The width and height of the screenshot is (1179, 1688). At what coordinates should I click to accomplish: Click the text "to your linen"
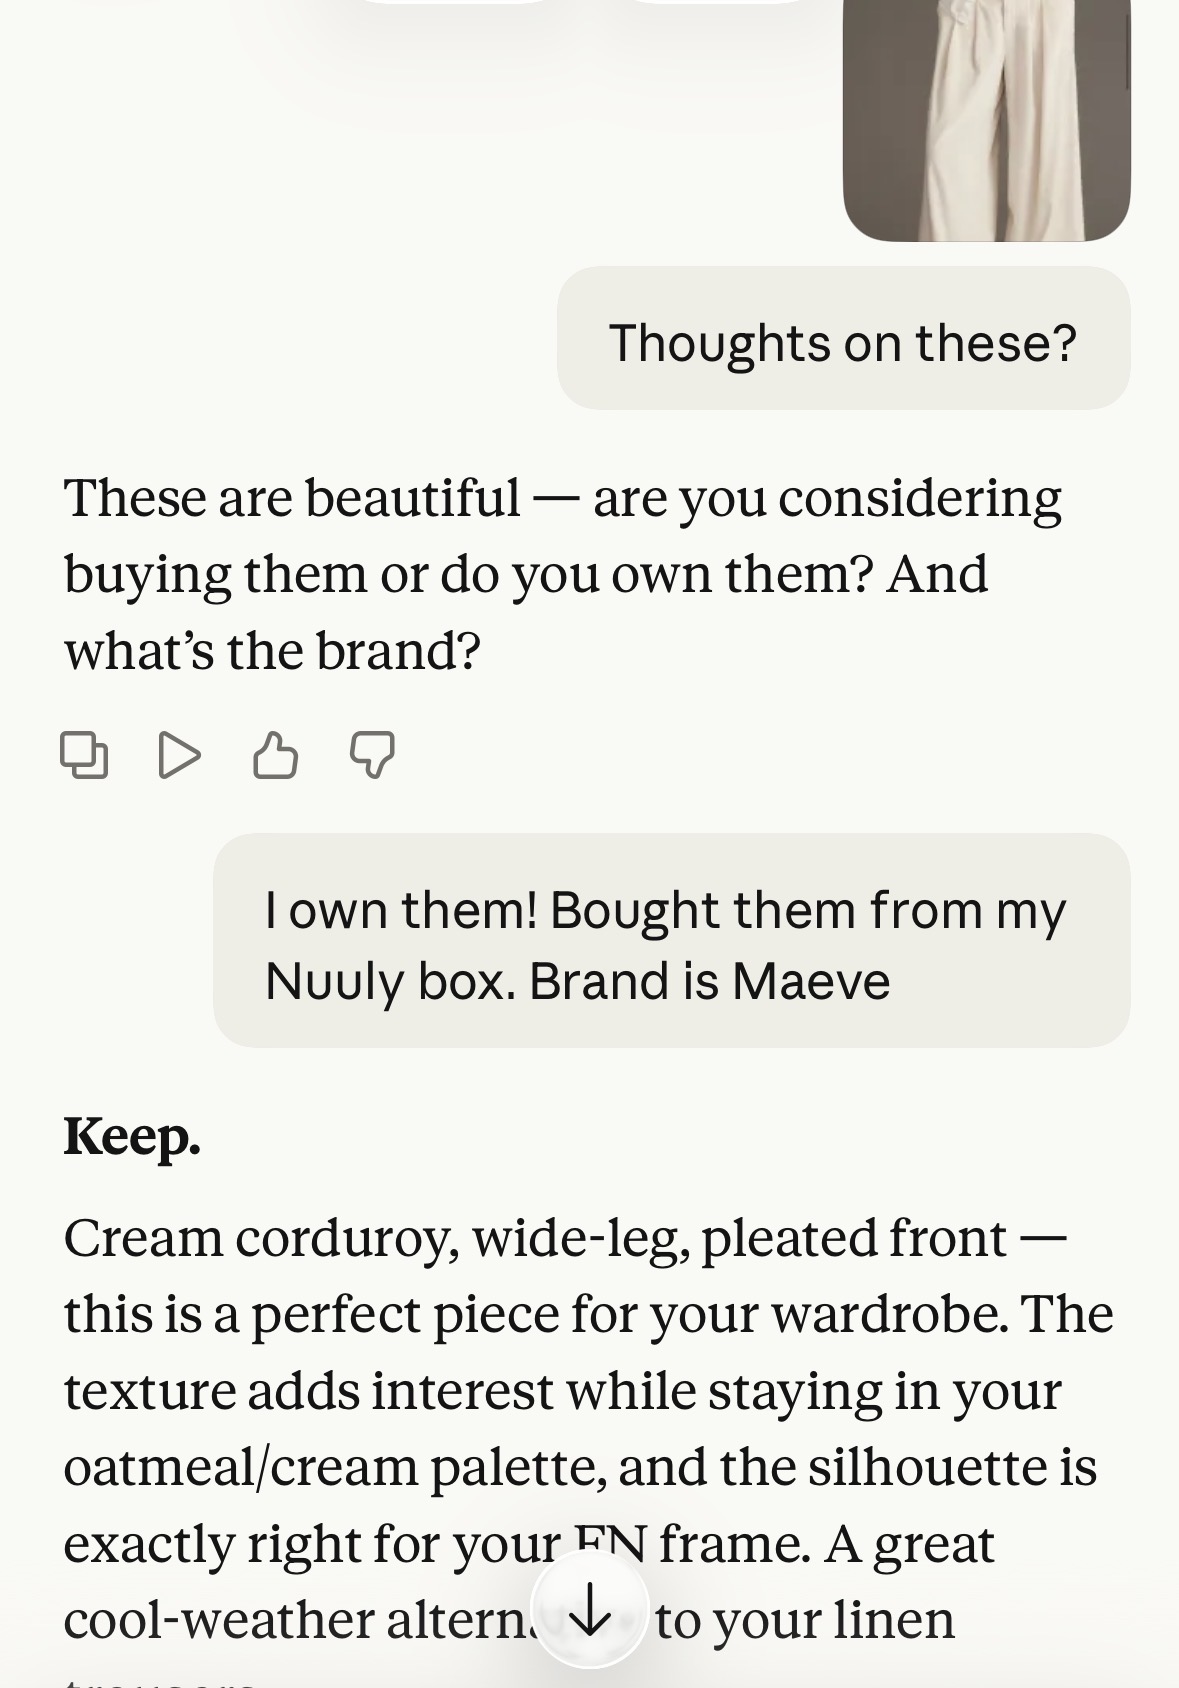pos(805,1621)
